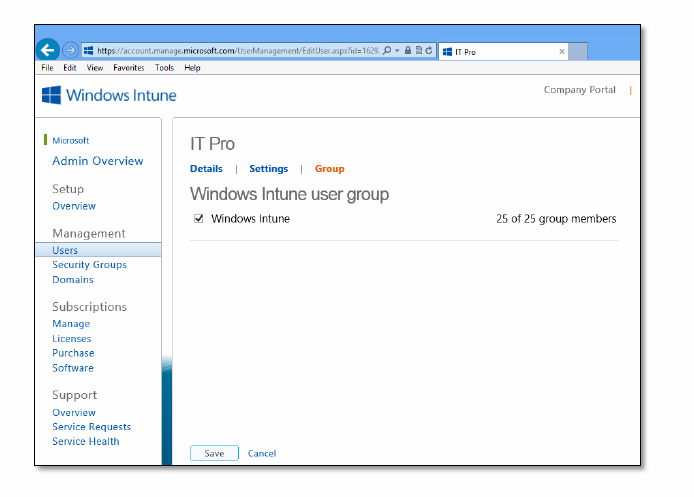Switch to the Settings tab

pos(269,169)
